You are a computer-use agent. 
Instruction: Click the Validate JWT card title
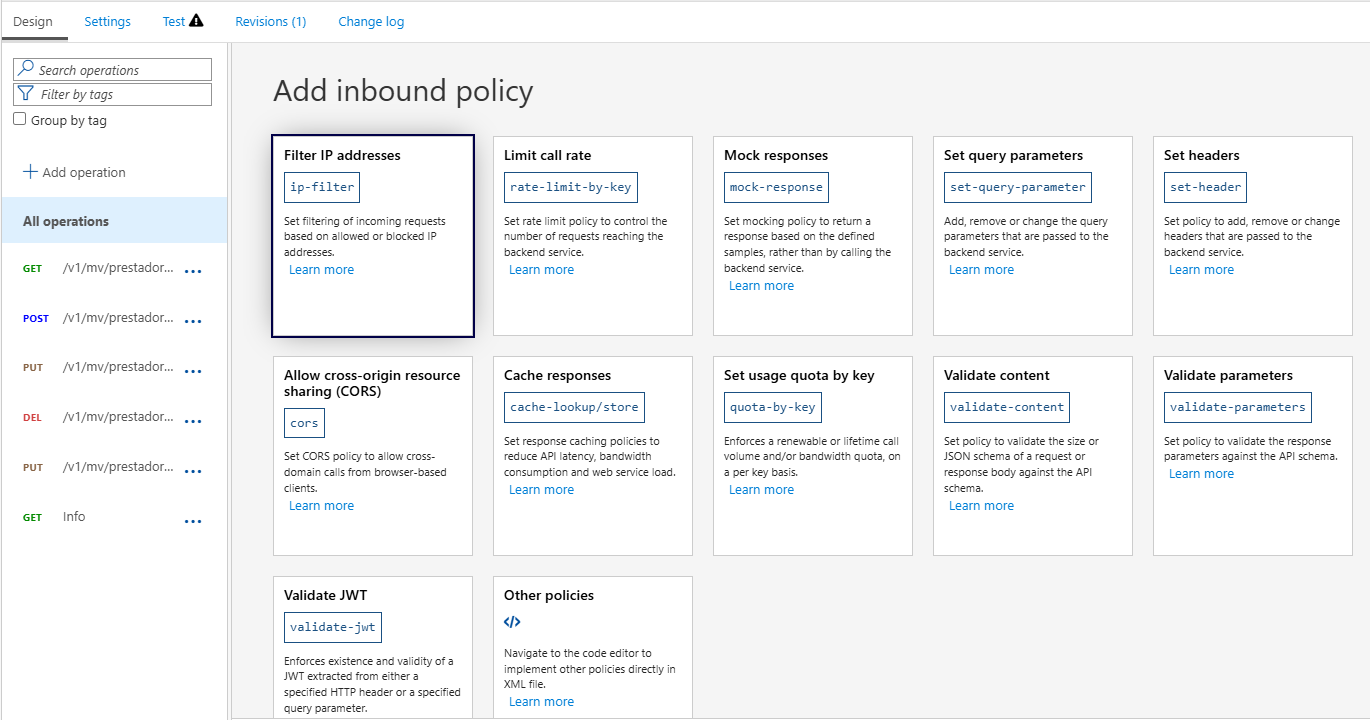pos(326,595)
